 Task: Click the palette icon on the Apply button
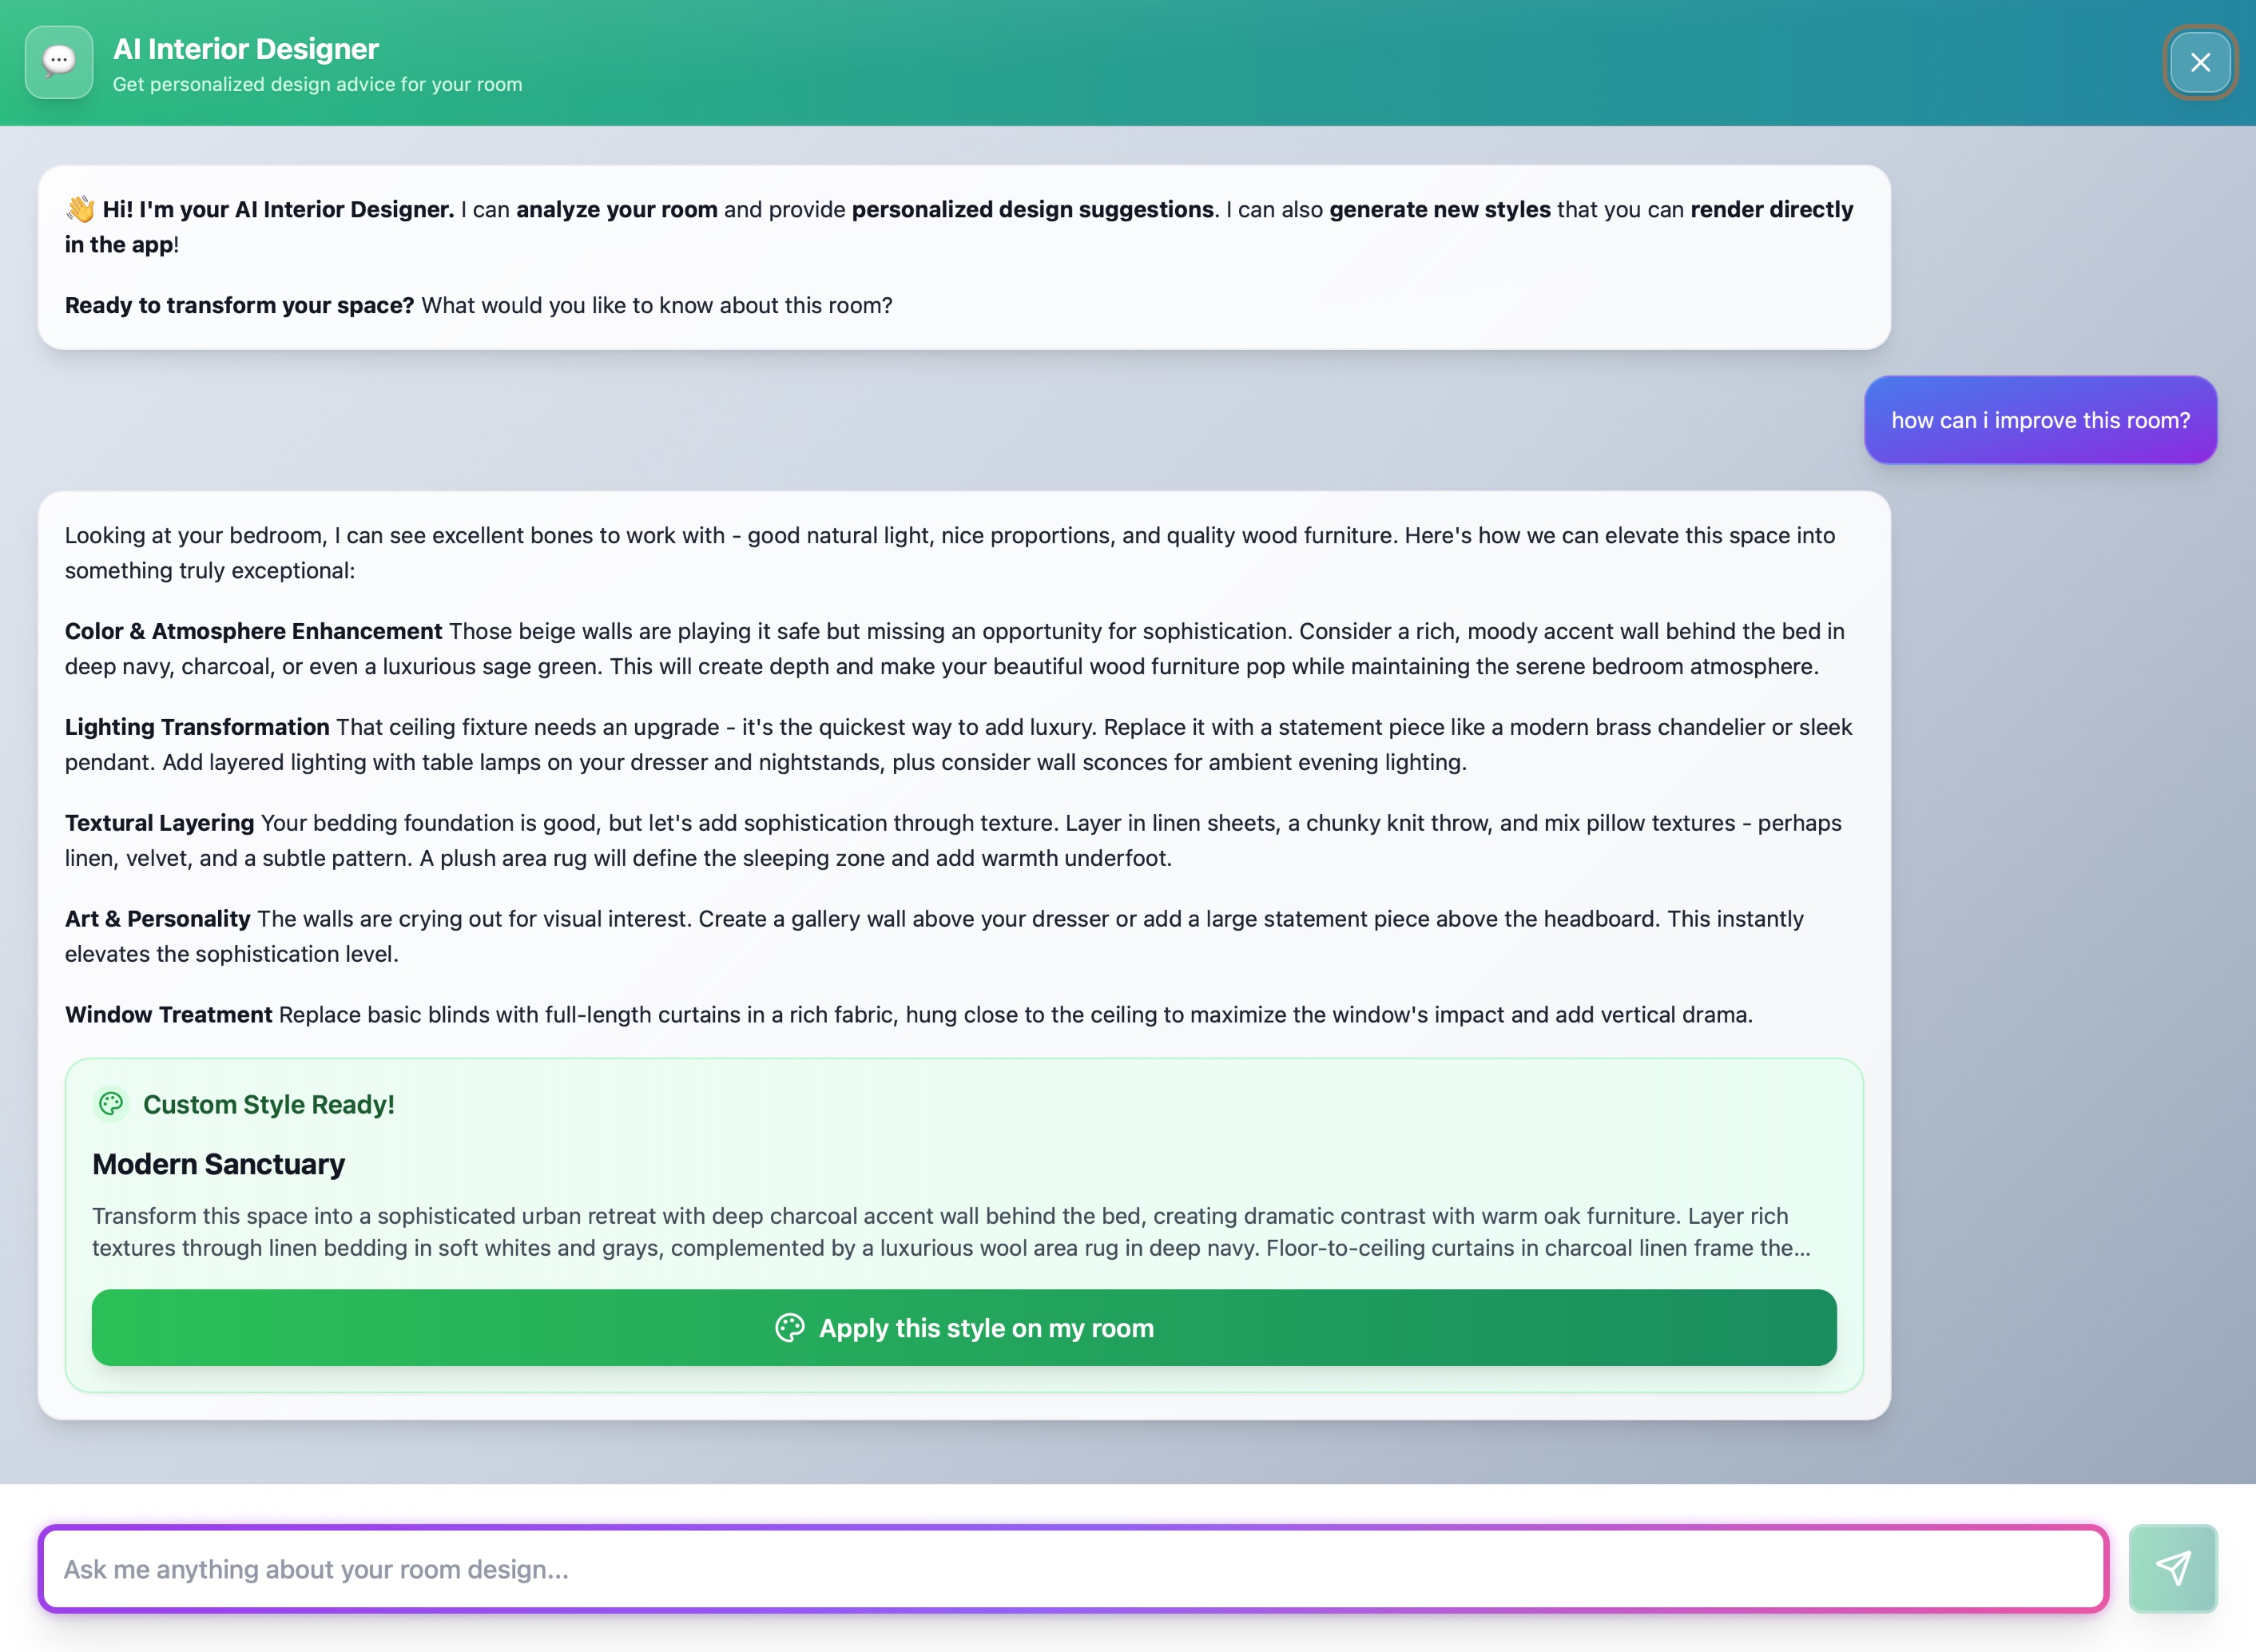tap(791, 1328)
